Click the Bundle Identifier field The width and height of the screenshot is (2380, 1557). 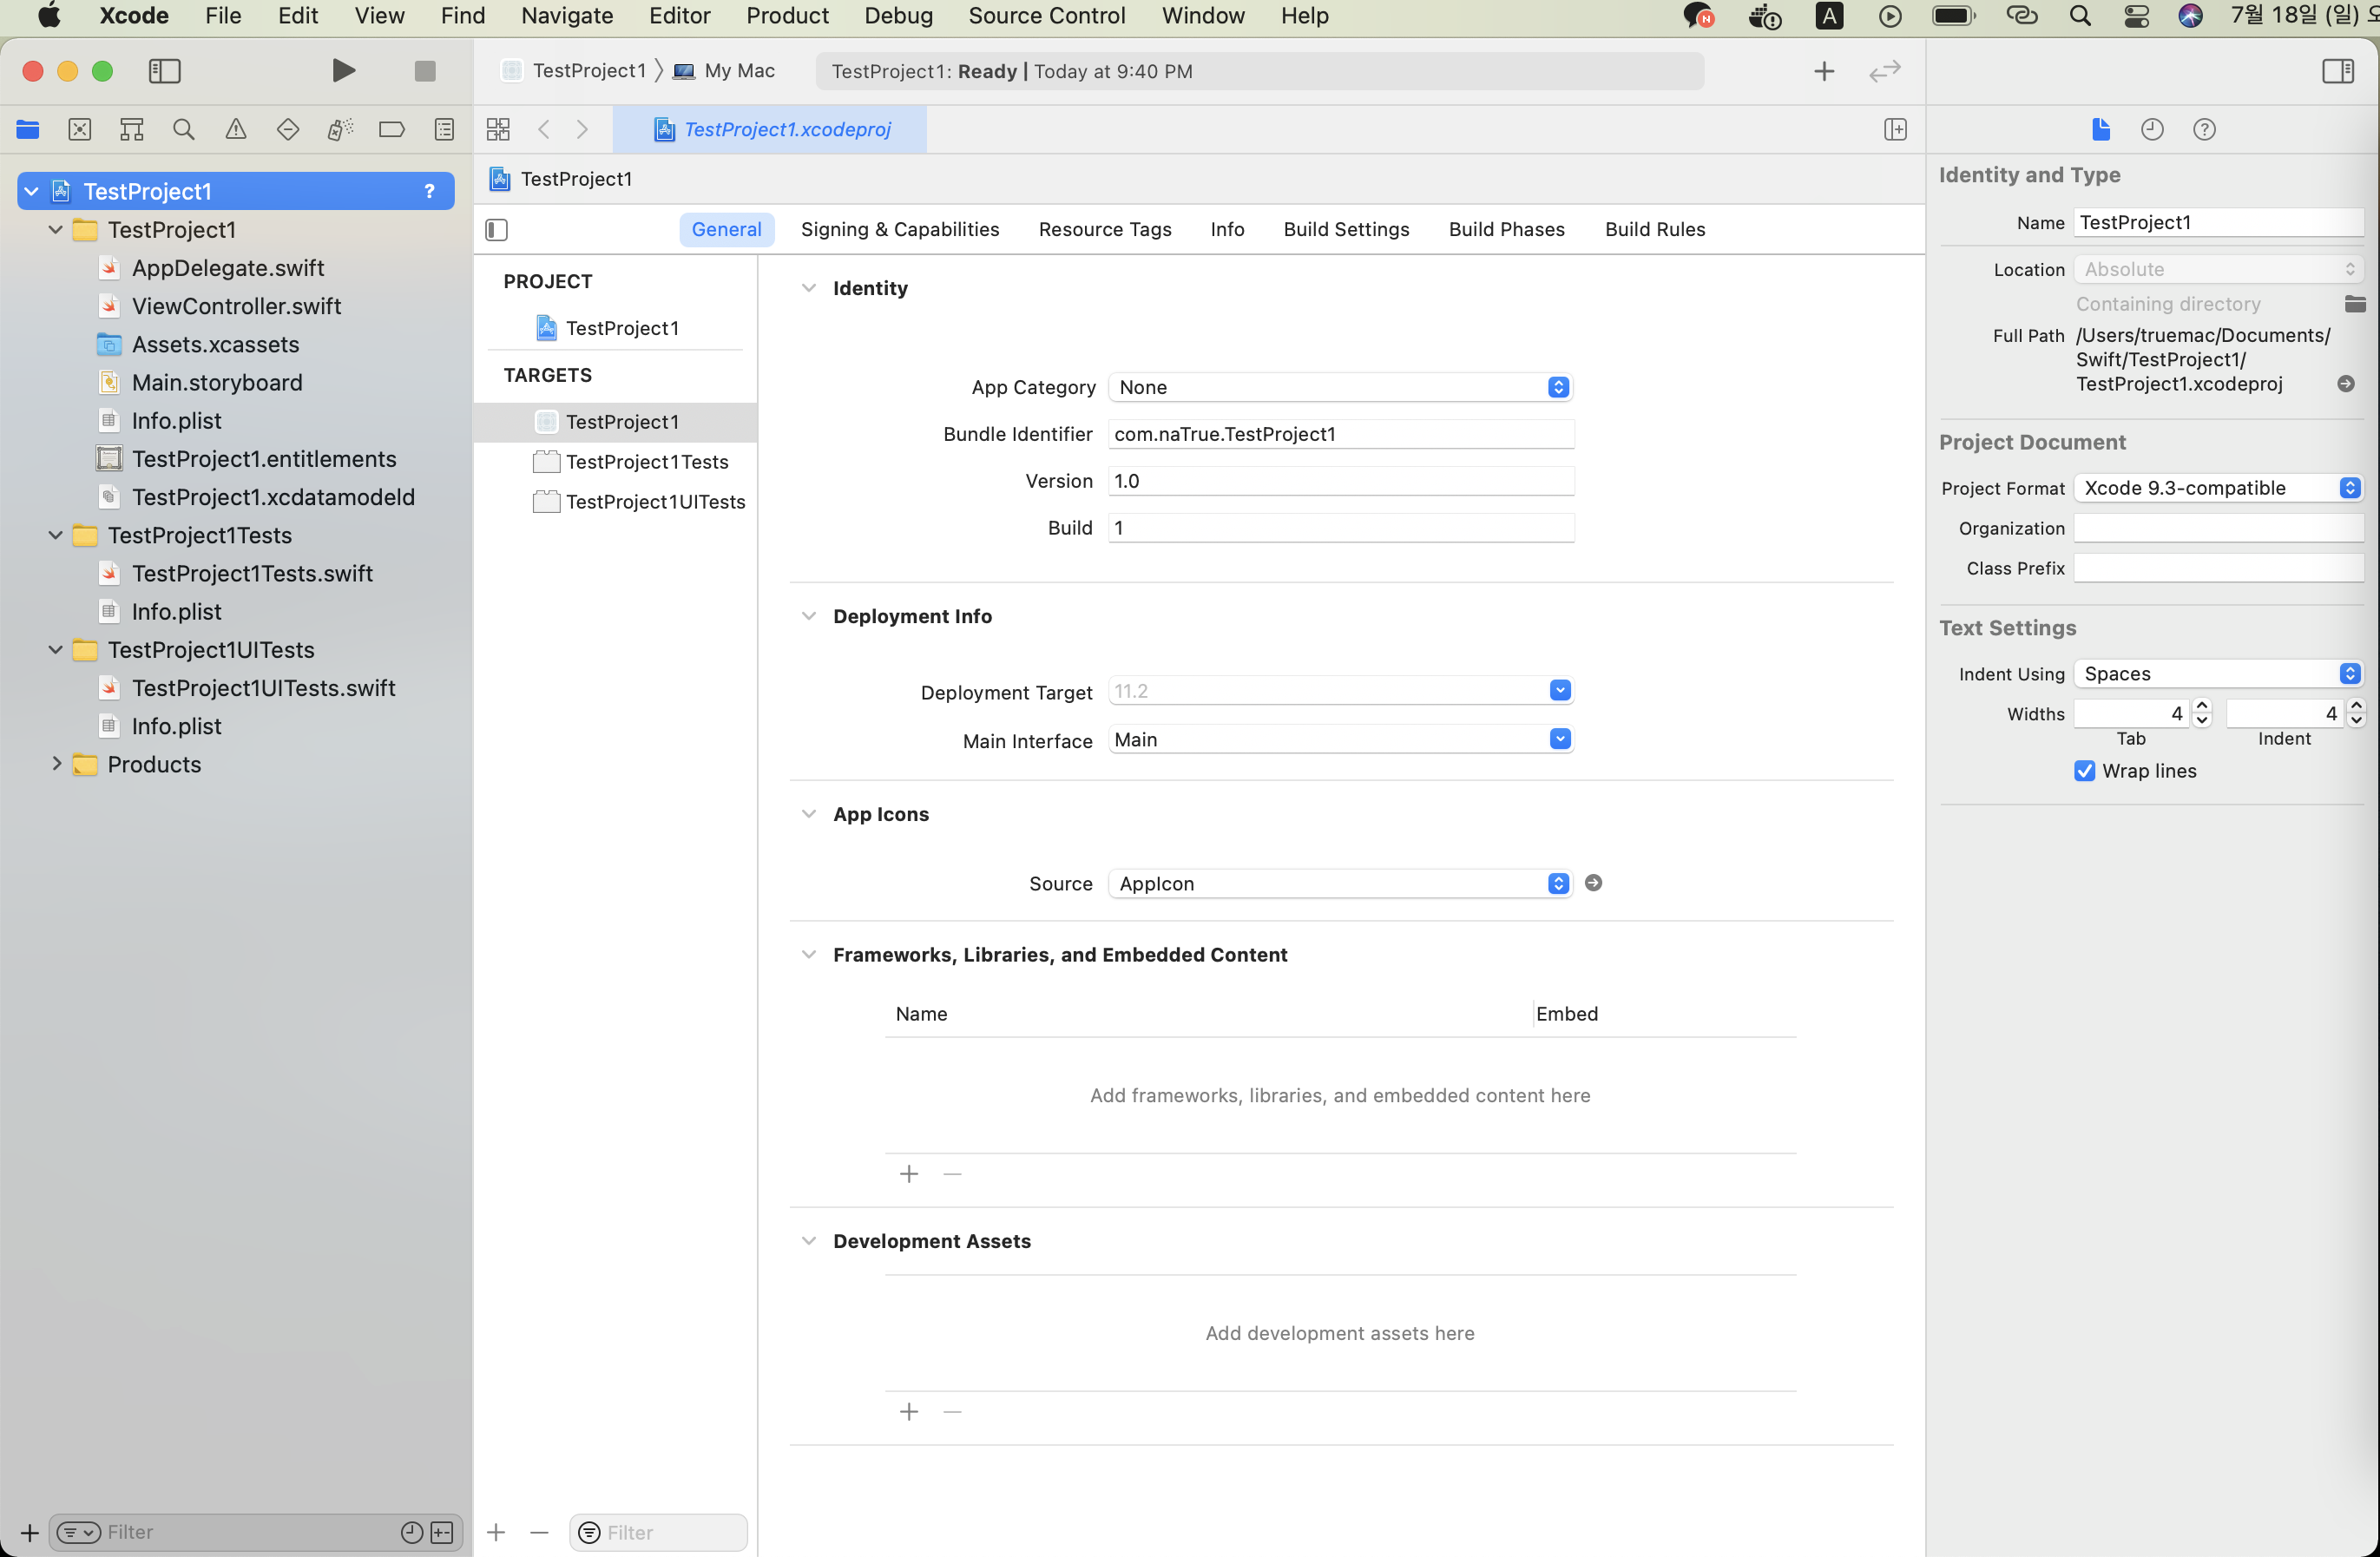(x=1340, y=434)
